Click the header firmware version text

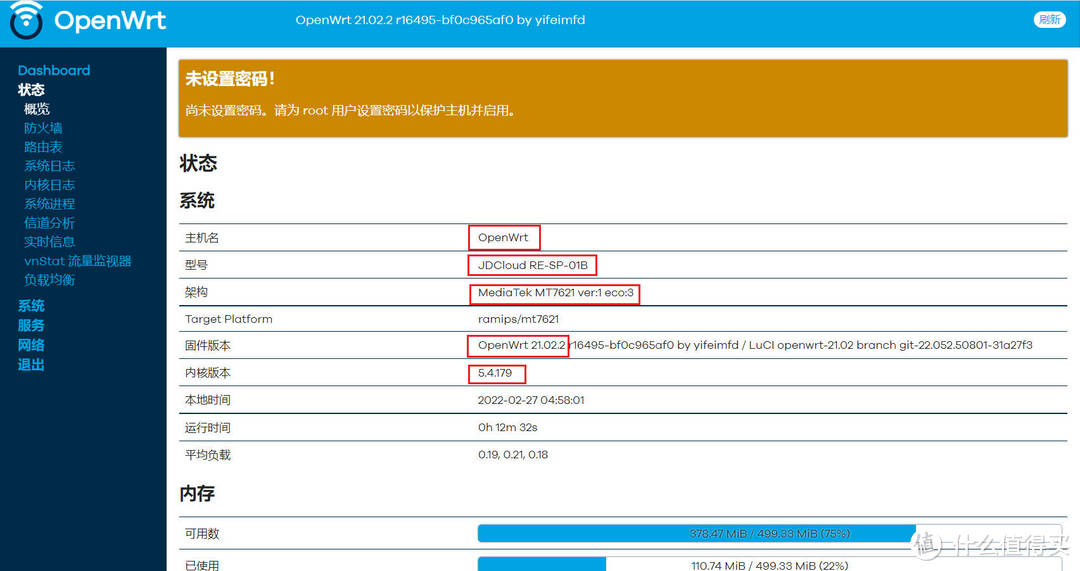pos(440,20)
